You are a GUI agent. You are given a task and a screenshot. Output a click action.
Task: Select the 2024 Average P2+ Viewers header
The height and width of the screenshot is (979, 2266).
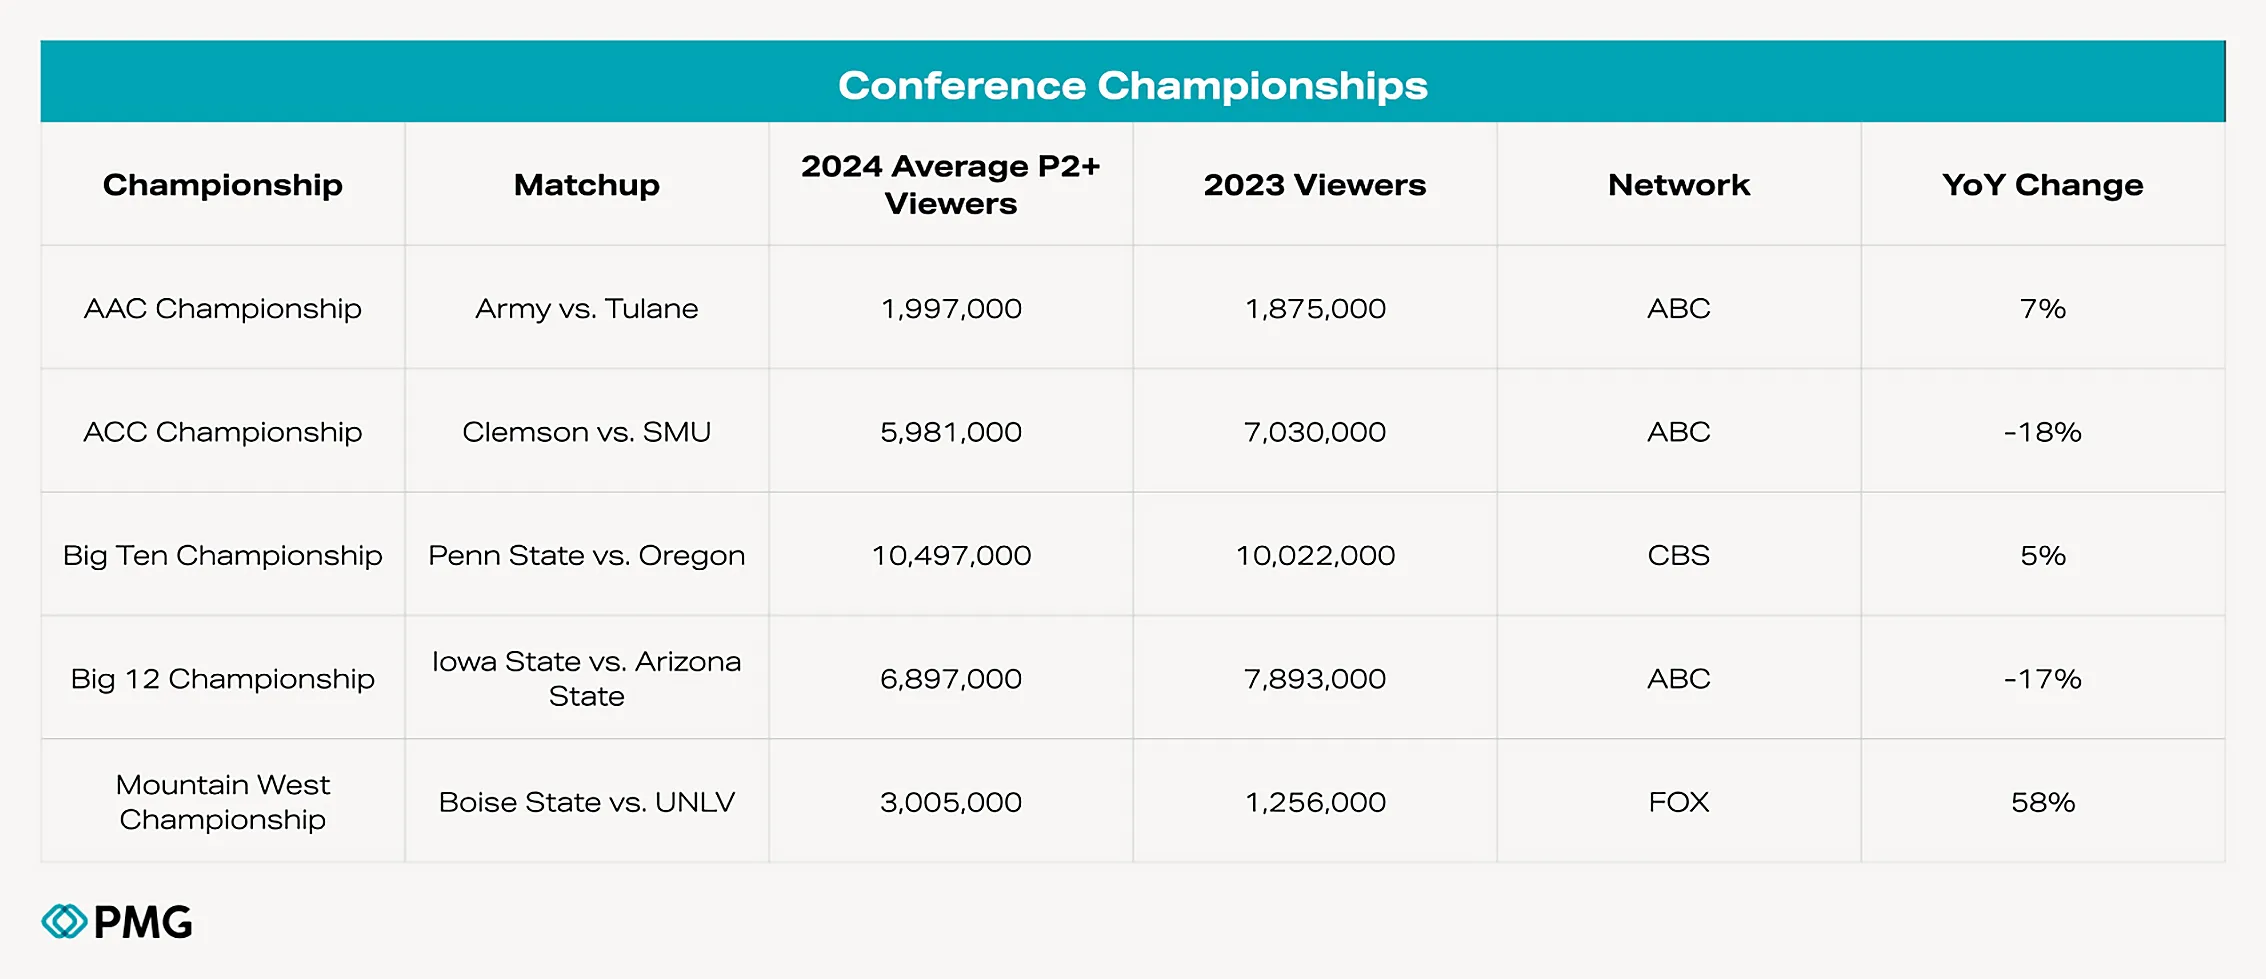click(x=951, y=184)
